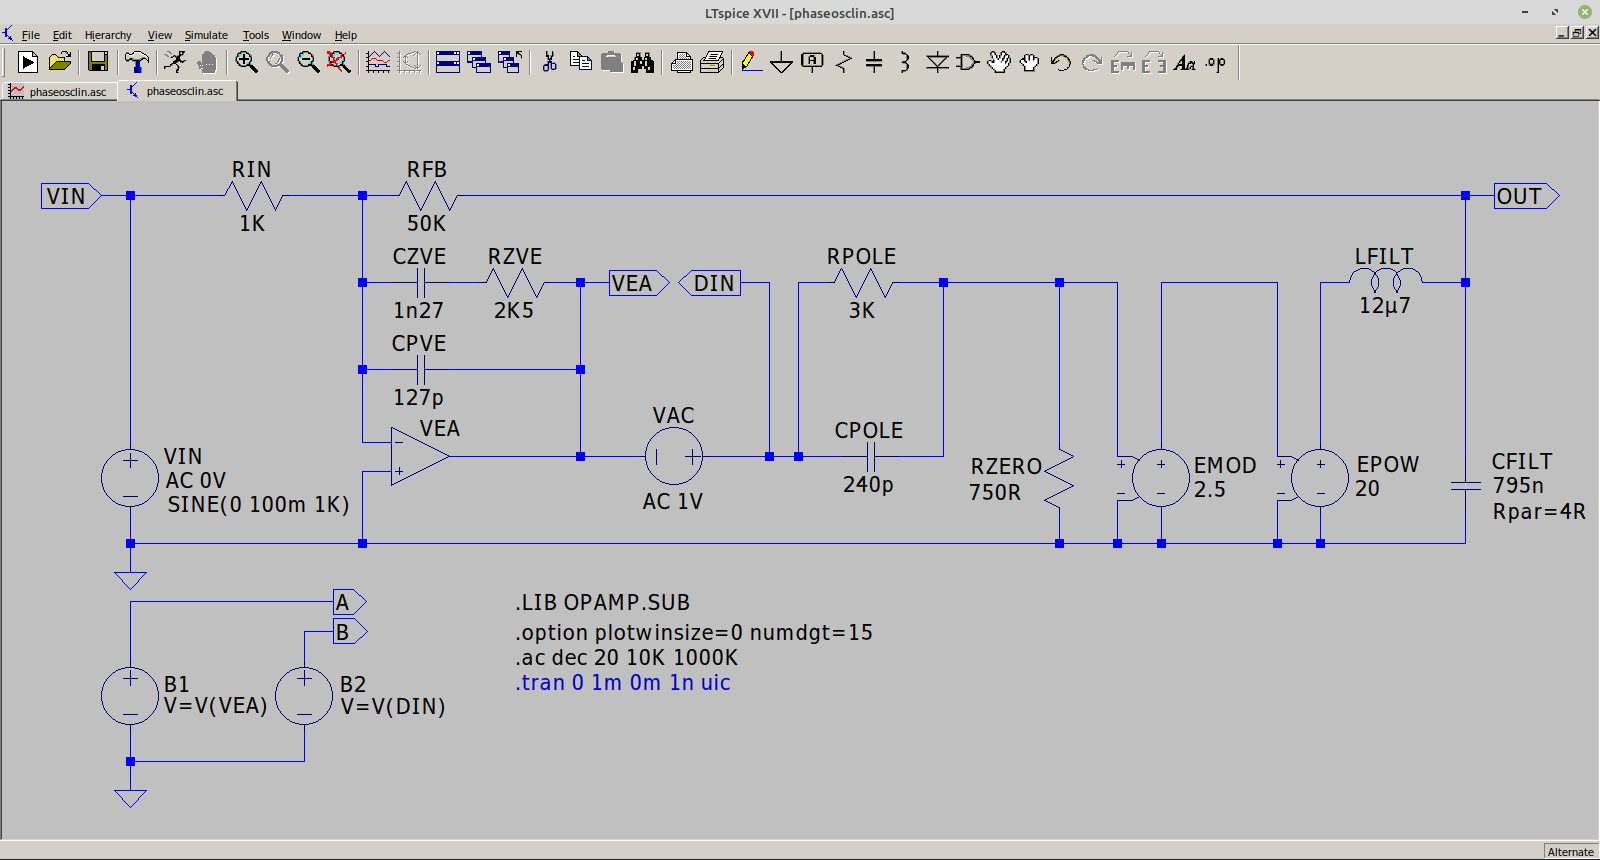Click the VAC voltage source symbol
The height and width of the screenshot is (860, 1600).
click(x=674, y=456)
